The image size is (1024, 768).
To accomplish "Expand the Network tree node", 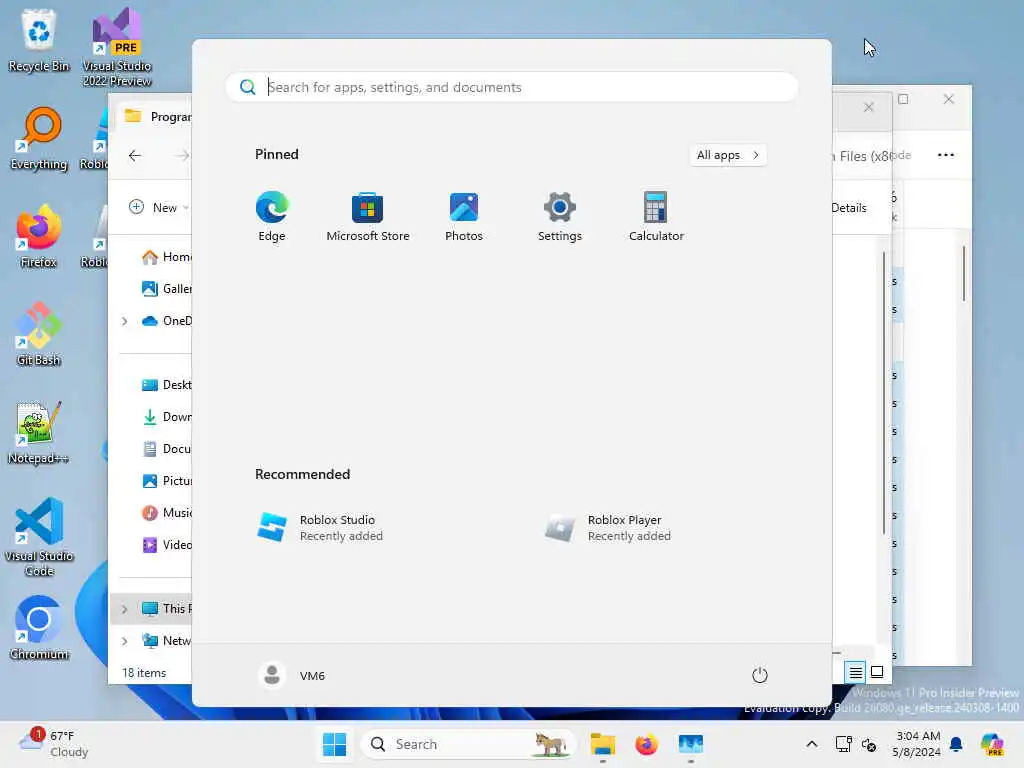I will pyautogui.click(x=124, y=641).
